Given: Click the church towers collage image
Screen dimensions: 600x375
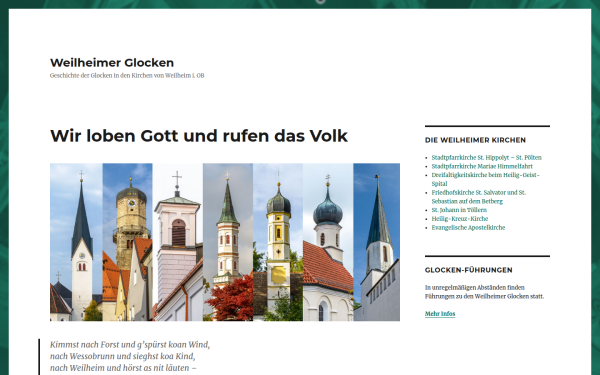Looking at the screenshot, I should 225,242.
